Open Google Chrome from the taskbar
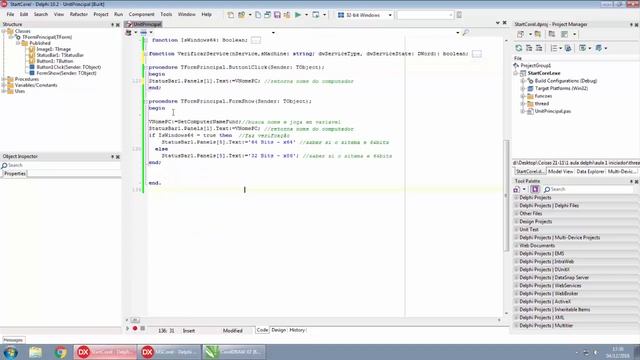Screen dimensions: 640x360 [60, 352]
